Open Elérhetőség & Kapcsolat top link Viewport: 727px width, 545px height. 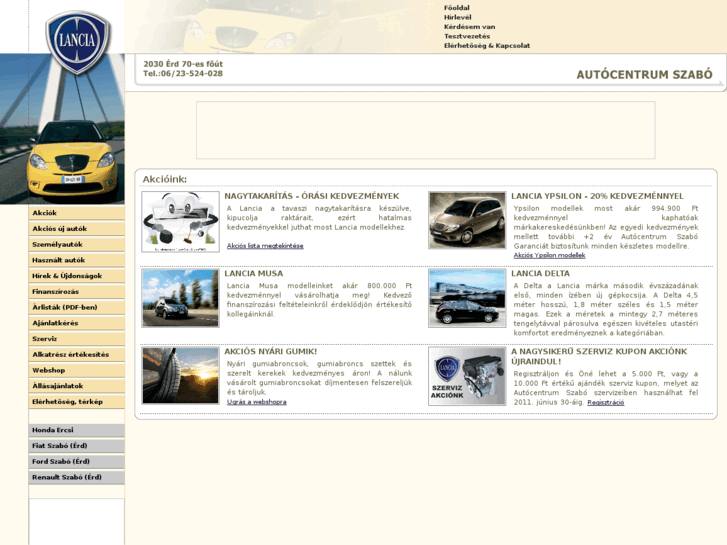click(x=487, y=45)
